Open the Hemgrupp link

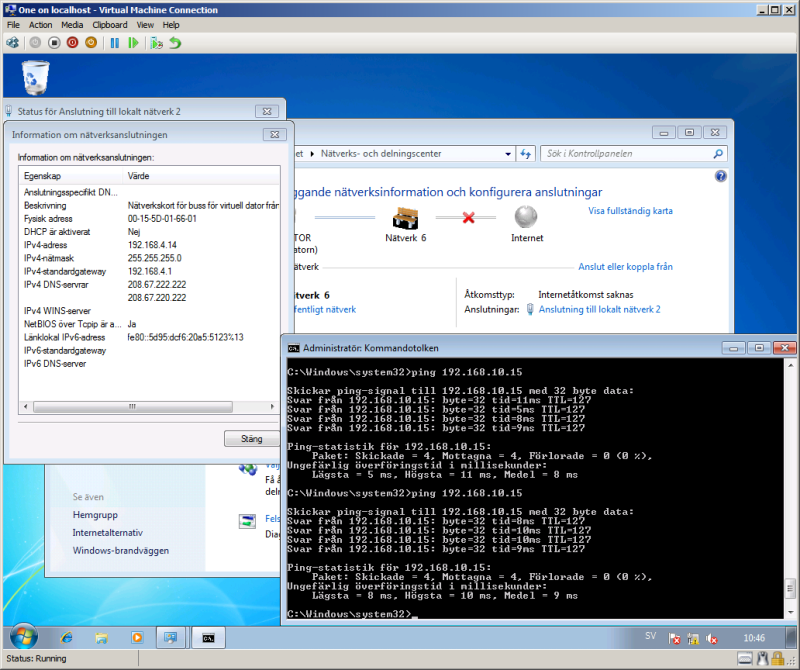(95, 515)
